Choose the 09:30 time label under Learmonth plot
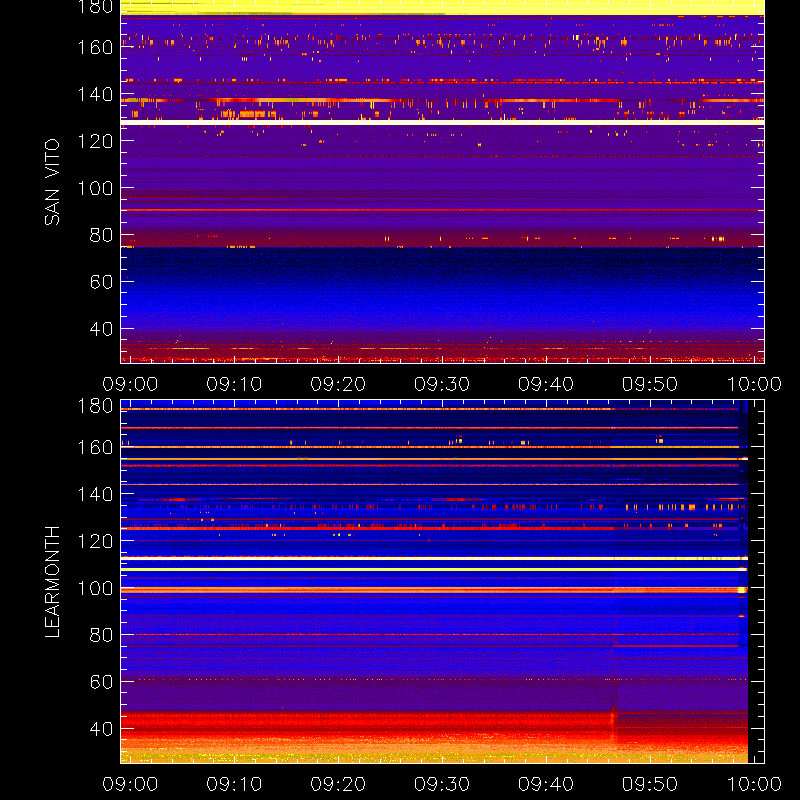 point(442,784)
